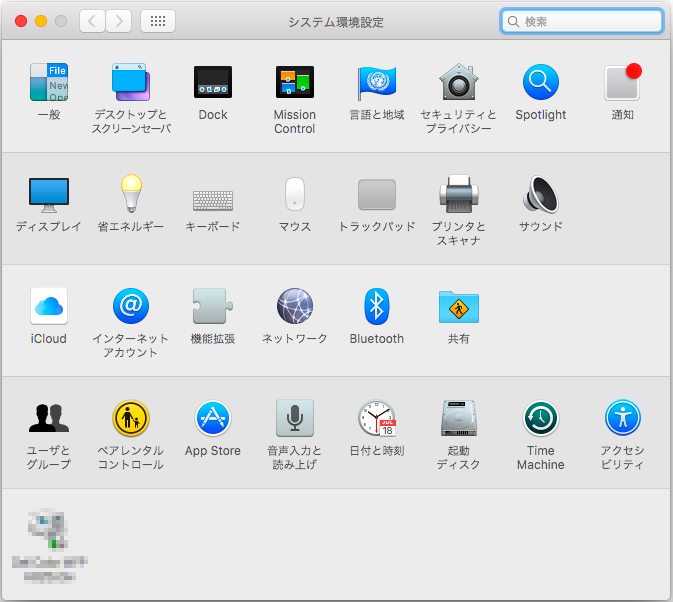Click the Show All grid button
Screen dimensions: 673x602
pyautogui.click(x=159, y=21)
